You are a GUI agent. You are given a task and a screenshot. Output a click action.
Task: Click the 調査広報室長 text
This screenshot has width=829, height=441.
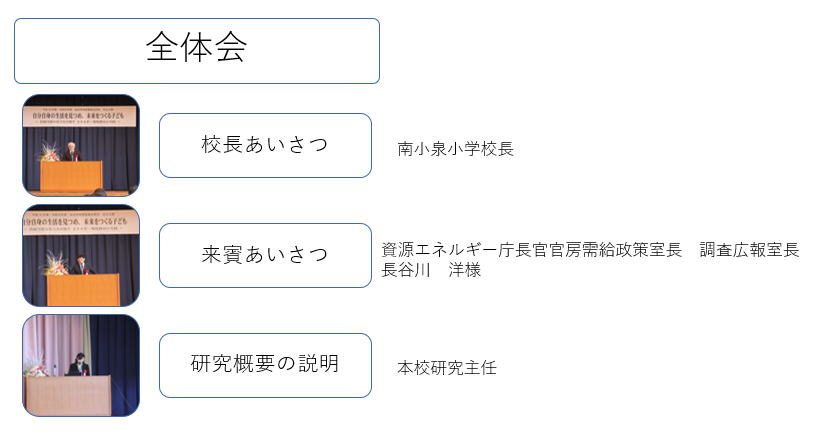749,250
